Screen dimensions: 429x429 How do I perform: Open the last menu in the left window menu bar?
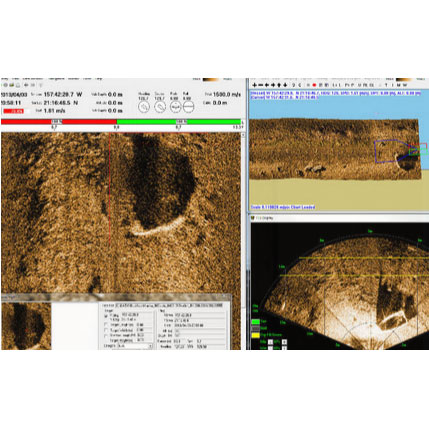(x=99, y=79)
